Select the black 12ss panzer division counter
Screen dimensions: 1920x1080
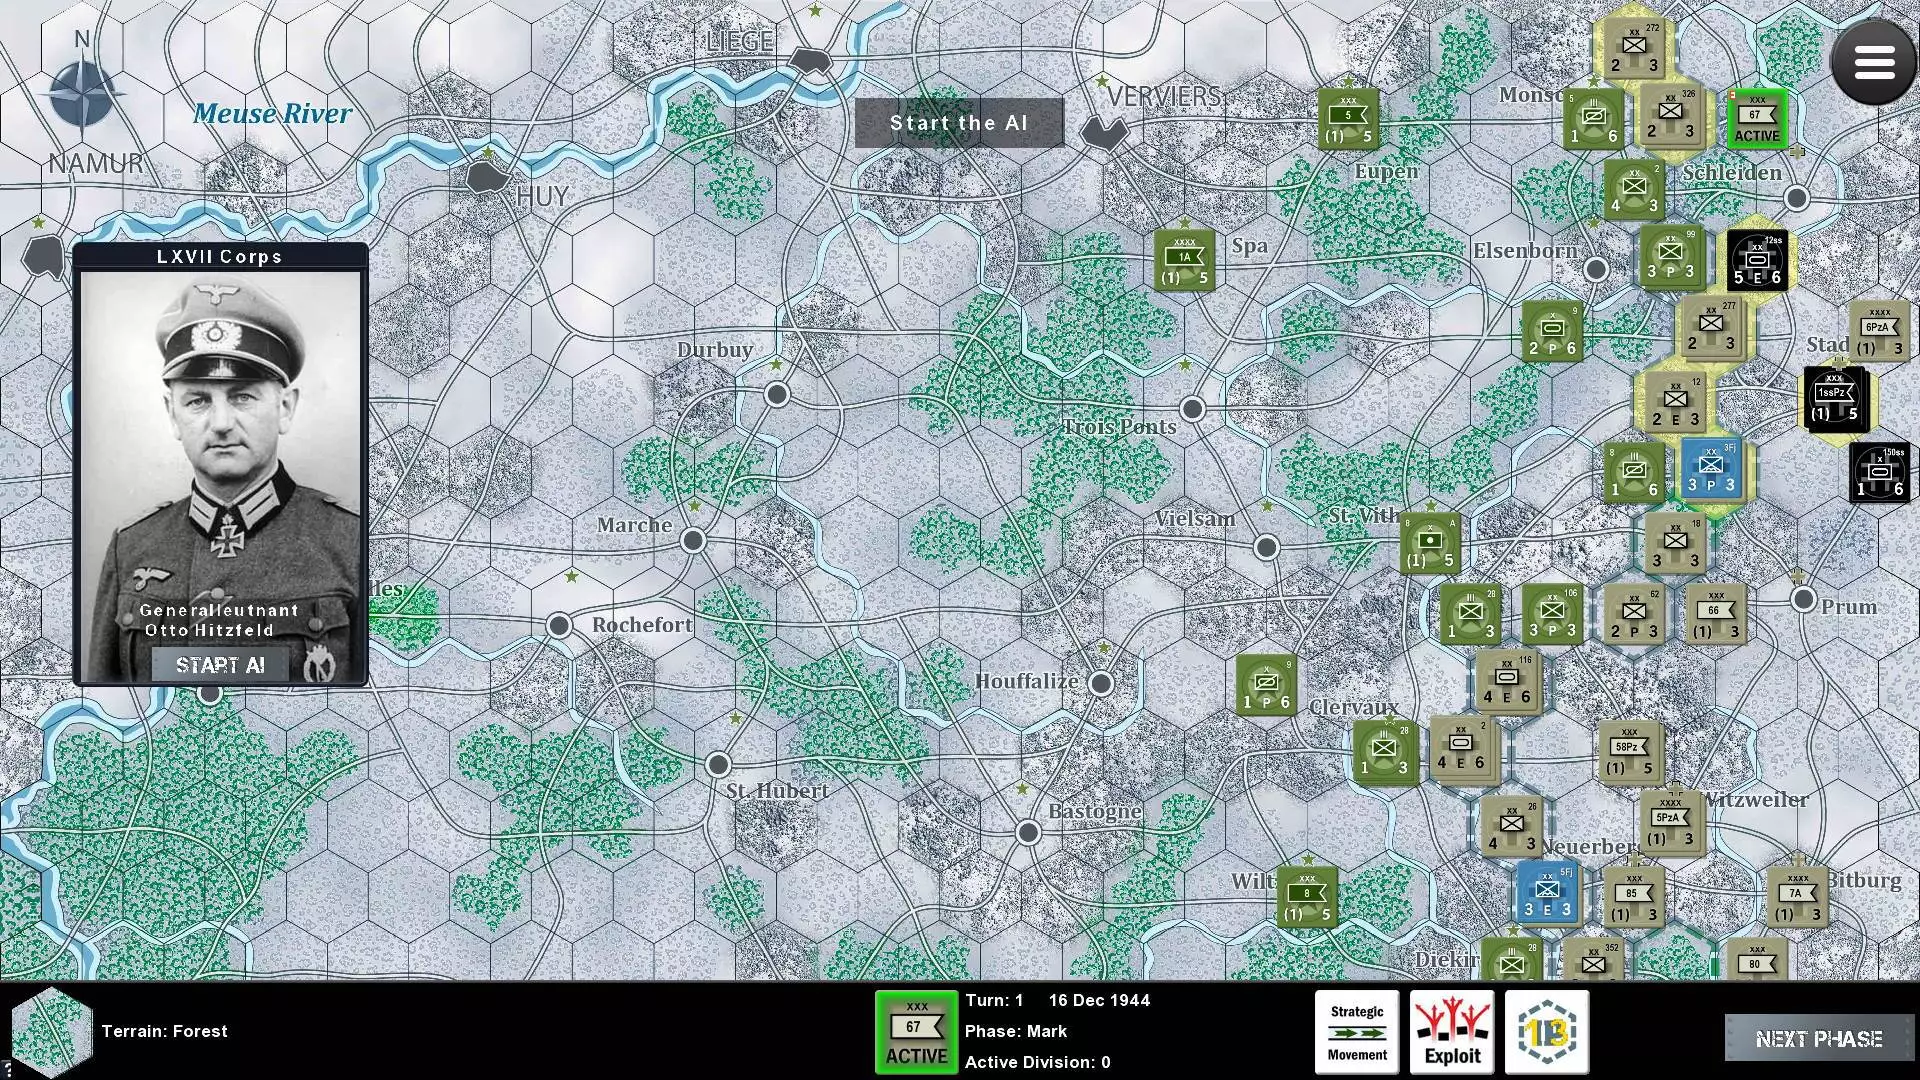click(1757, 260)
